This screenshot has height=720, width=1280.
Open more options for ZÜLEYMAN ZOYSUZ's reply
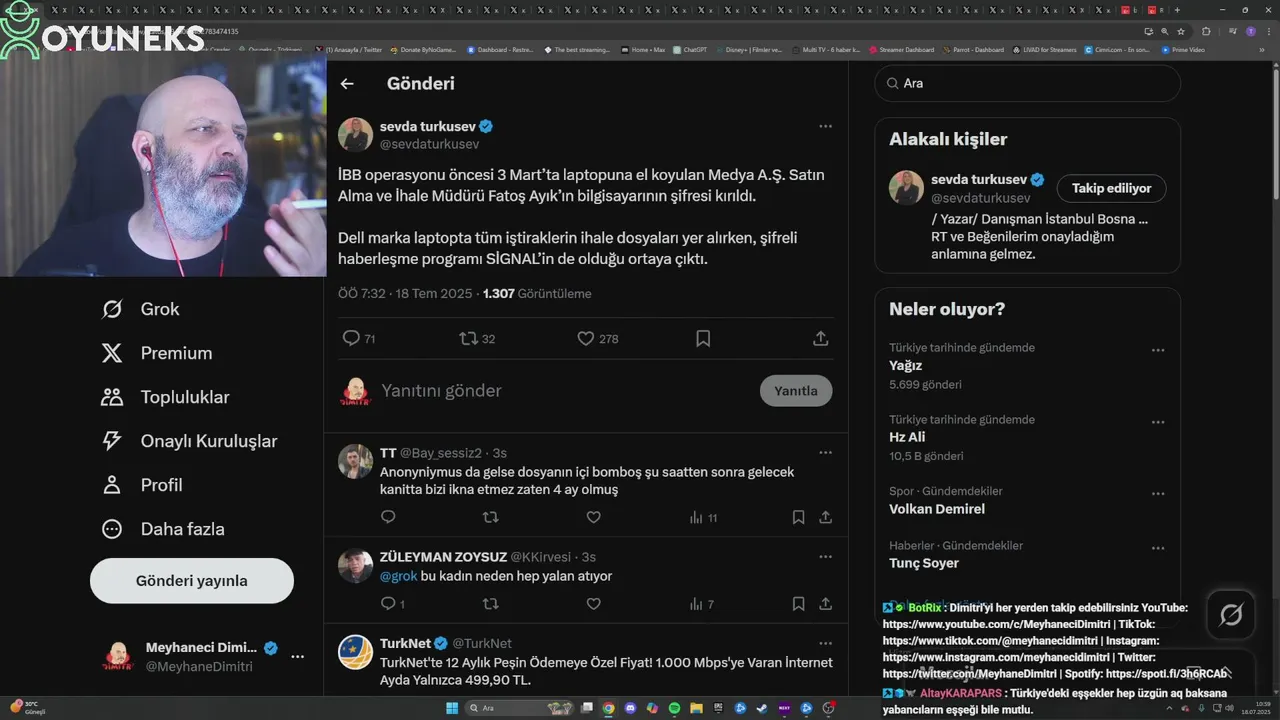click(x=825, y=556)
